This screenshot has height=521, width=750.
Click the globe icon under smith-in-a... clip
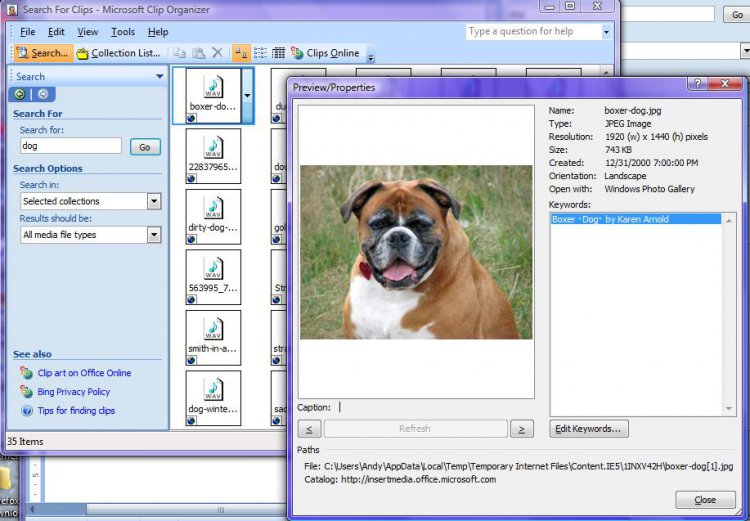click(x=192, y=360)
